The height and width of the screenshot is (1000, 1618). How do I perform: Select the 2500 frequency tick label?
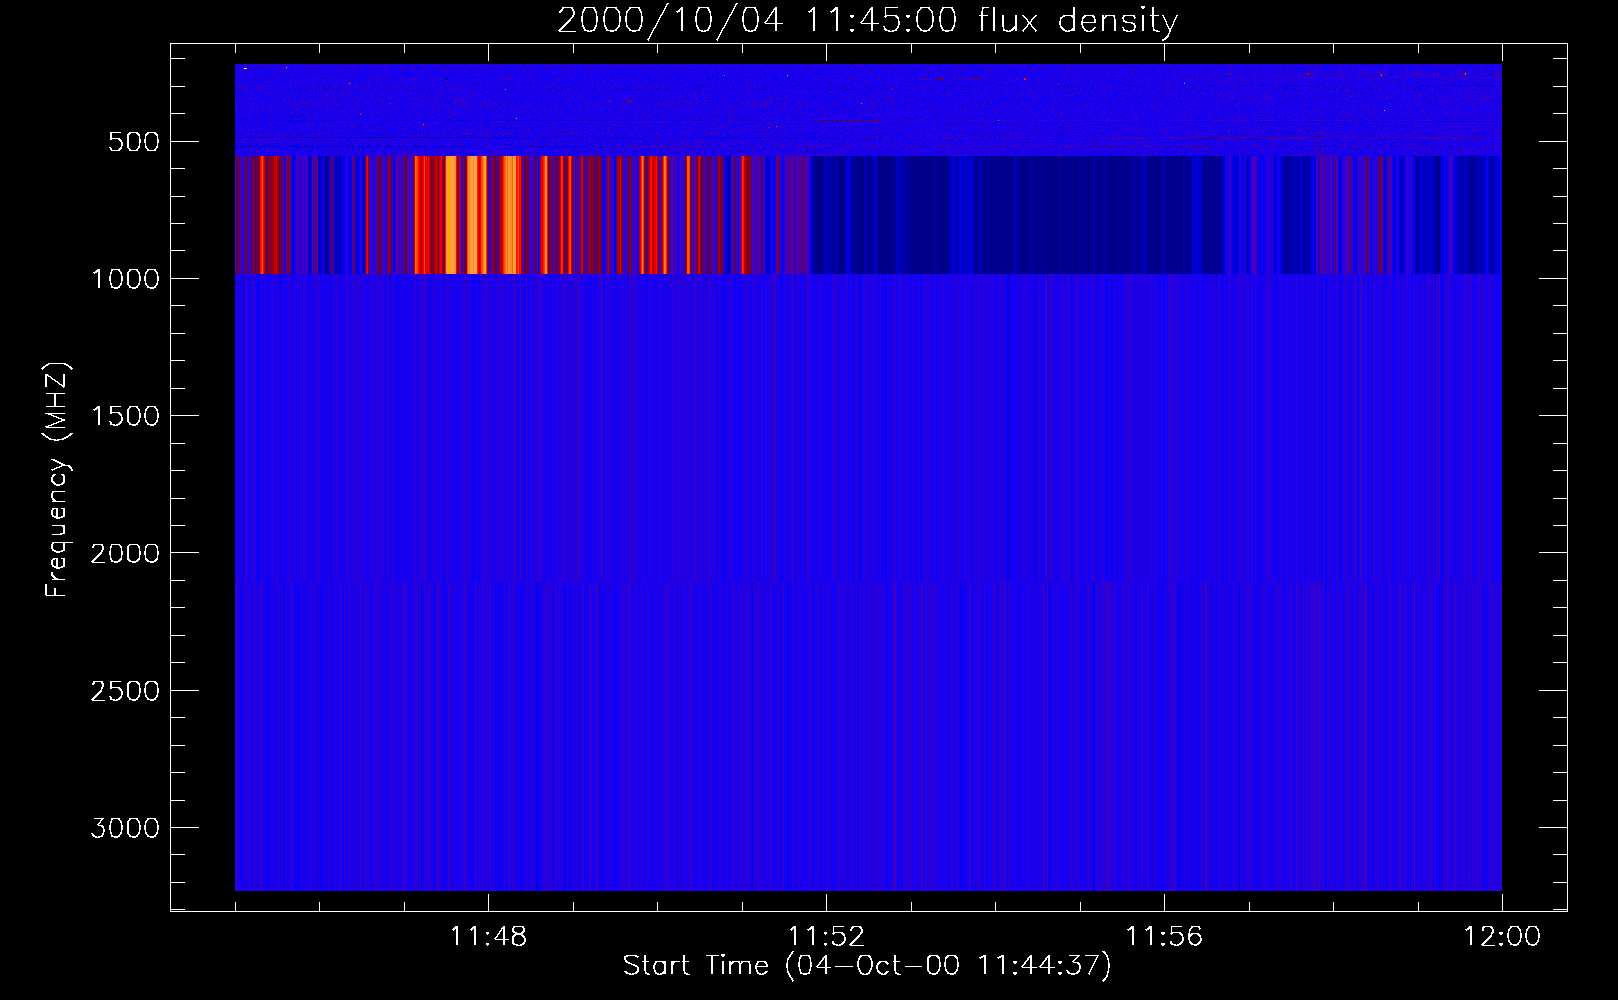pos(125,691)
